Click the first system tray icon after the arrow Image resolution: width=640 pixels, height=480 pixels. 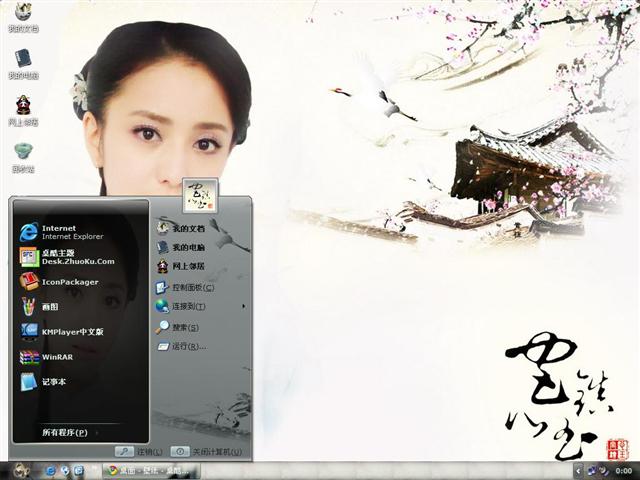tap(591, 471)
